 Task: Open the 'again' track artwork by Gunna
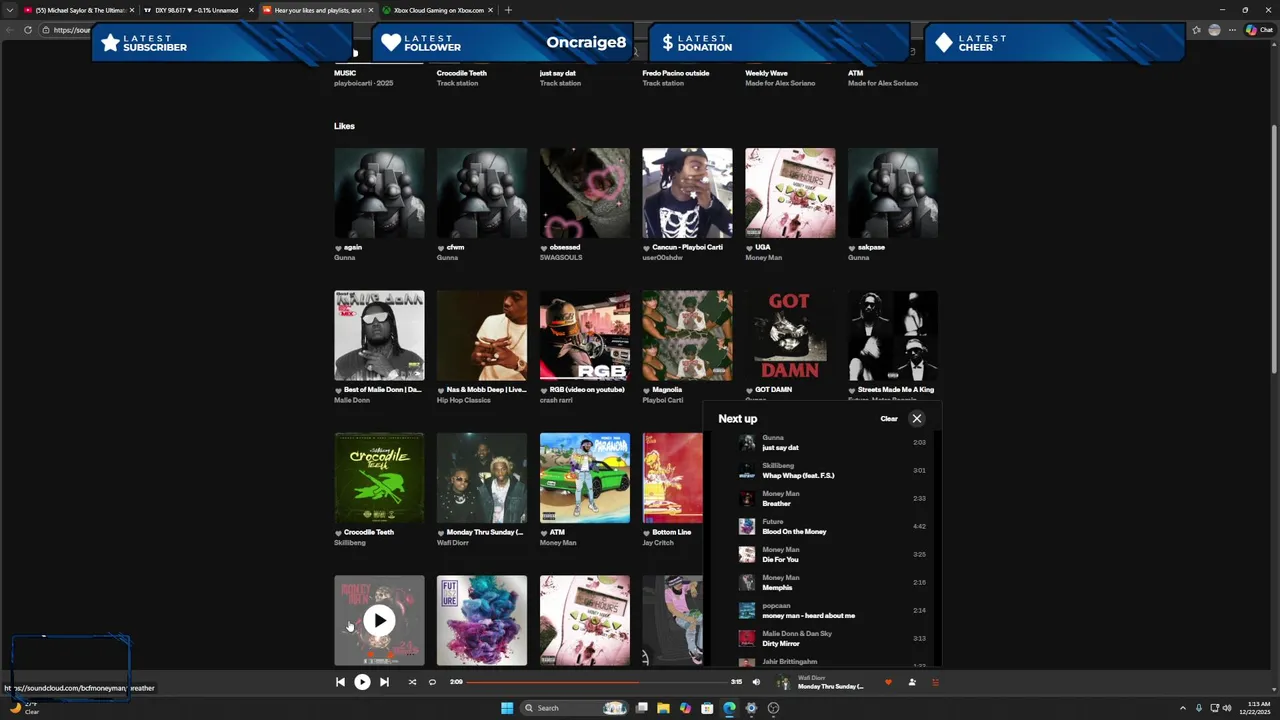pyautogui.click(x=379, y=193)
